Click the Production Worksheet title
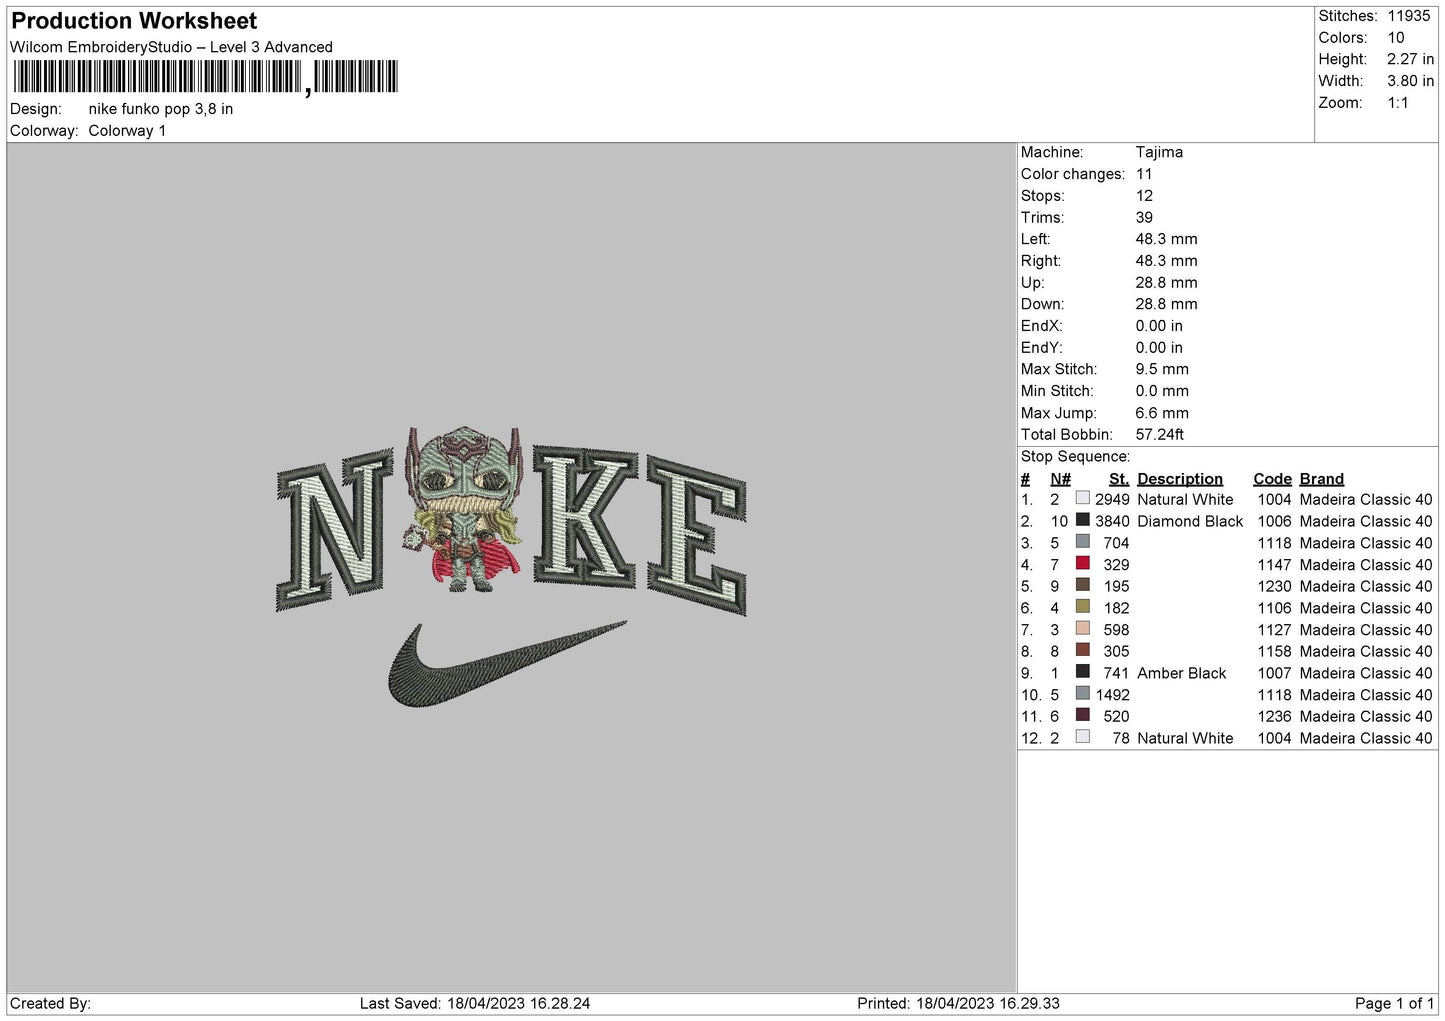Image resolution: width=1445 pixels, height=1021 pixels. point(134,21)
